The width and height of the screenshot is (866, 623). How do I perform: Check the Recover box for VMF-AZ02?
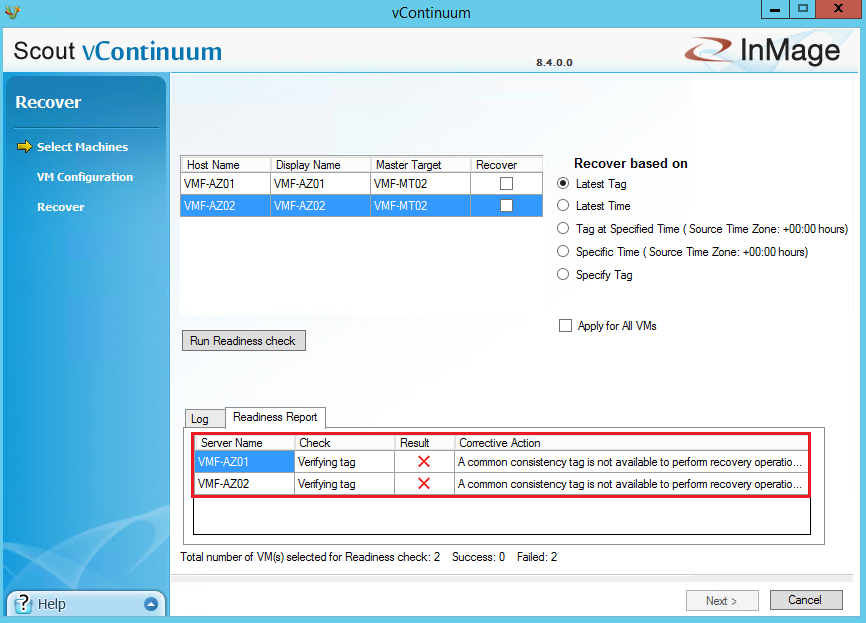[x=506, y=206]
